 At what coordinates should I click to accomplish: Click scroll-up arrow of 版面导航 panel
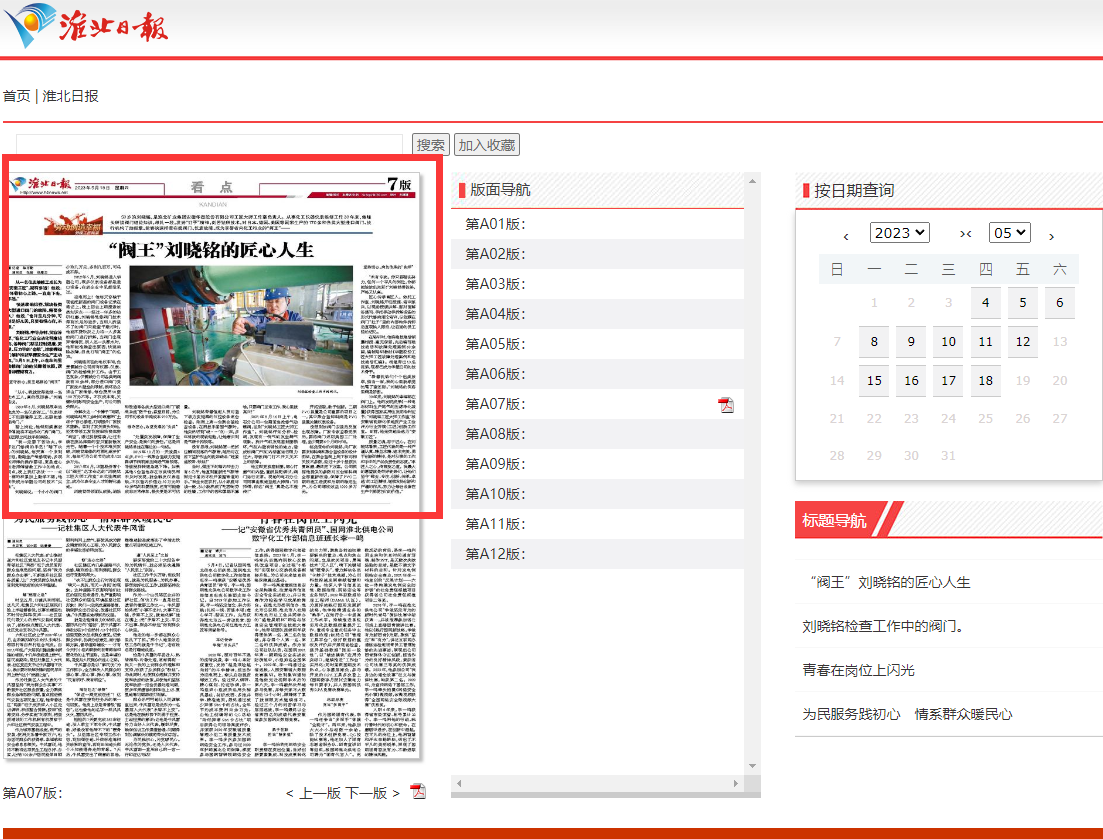pyautogui.click(x=753, y=180)
